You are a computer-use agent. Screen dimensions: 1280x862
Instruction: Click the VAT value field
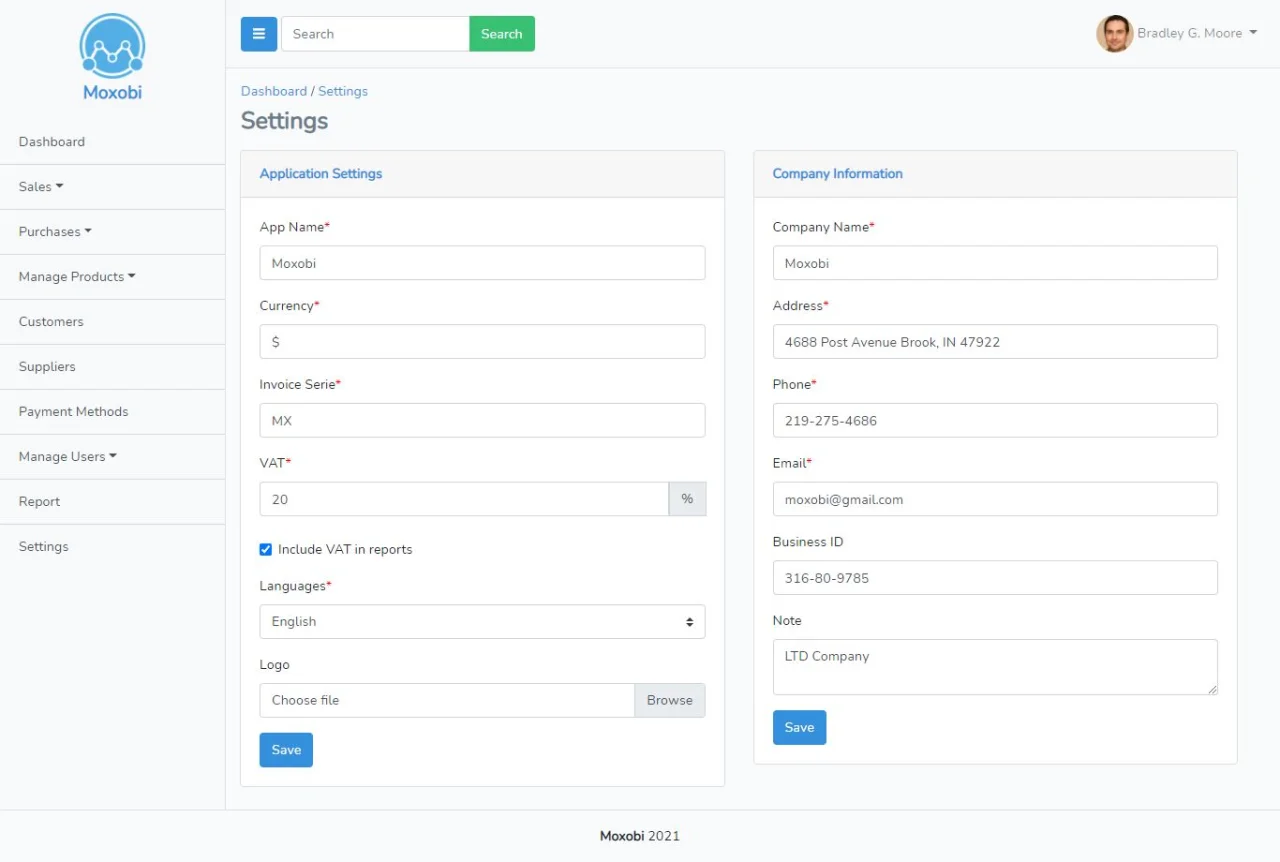coord(464,499)
